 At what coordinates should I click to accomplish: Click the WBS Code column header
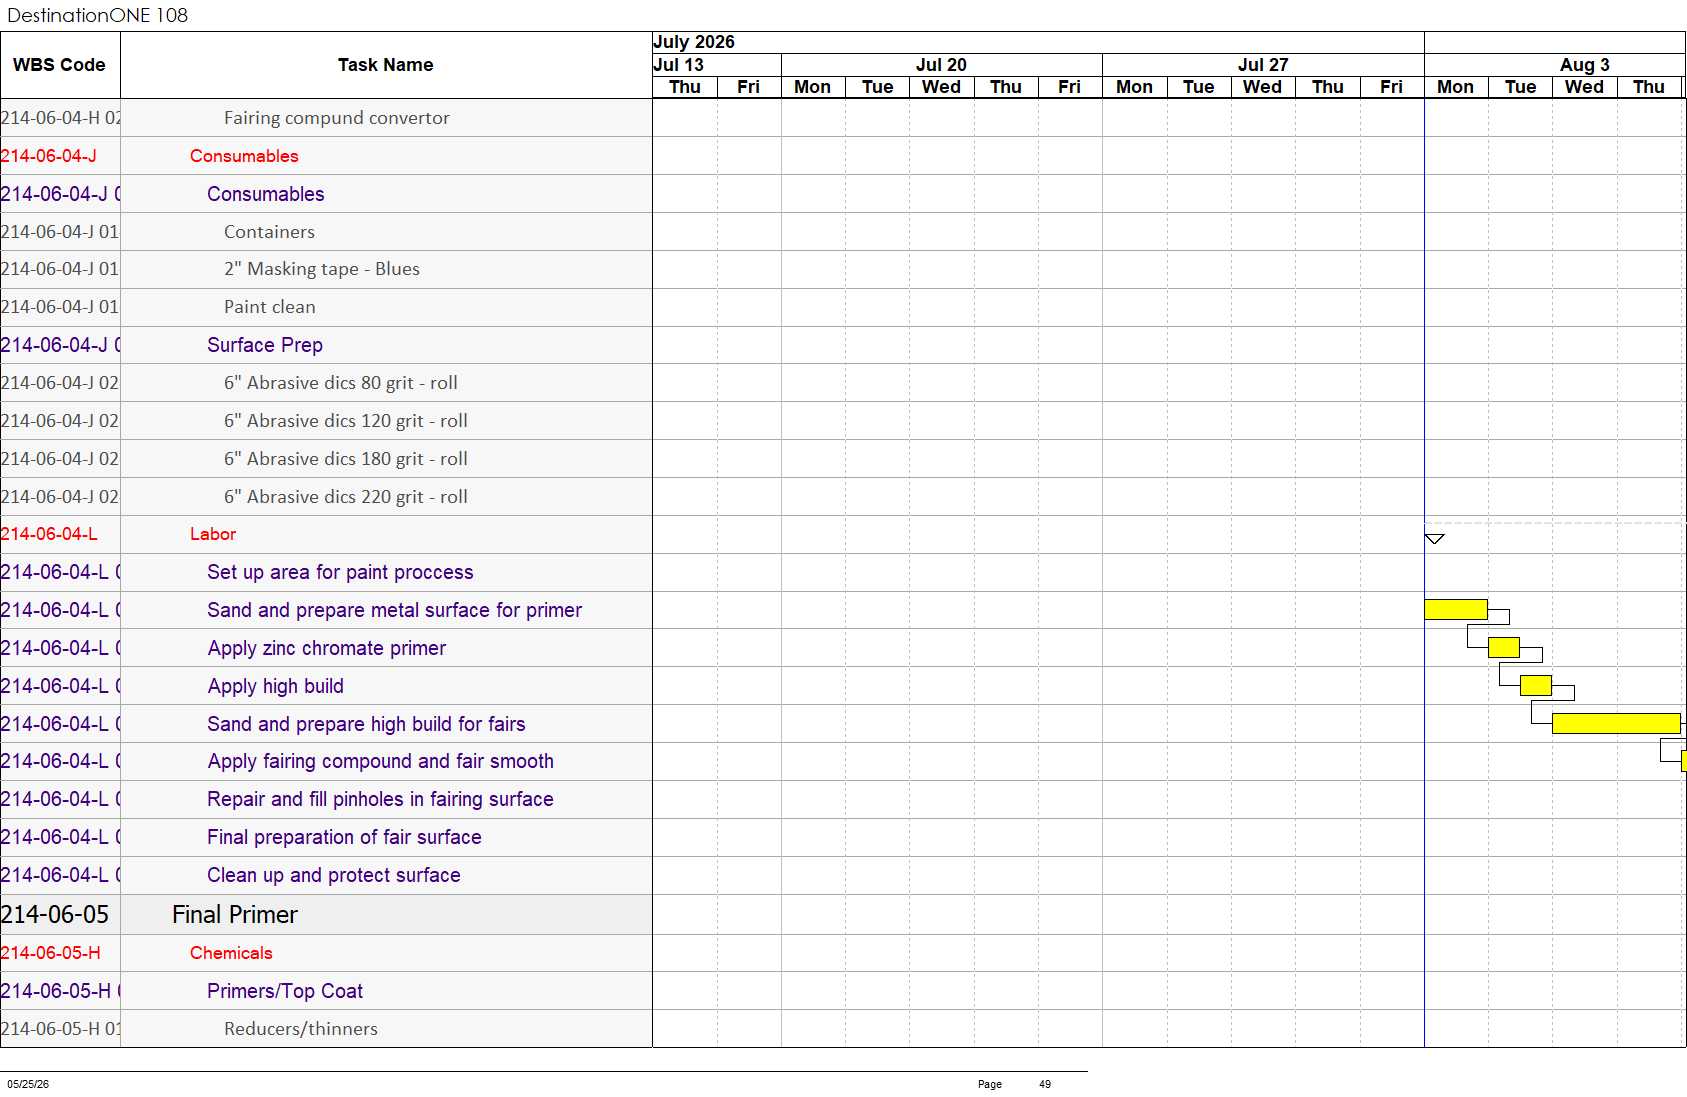pos(60,65)
